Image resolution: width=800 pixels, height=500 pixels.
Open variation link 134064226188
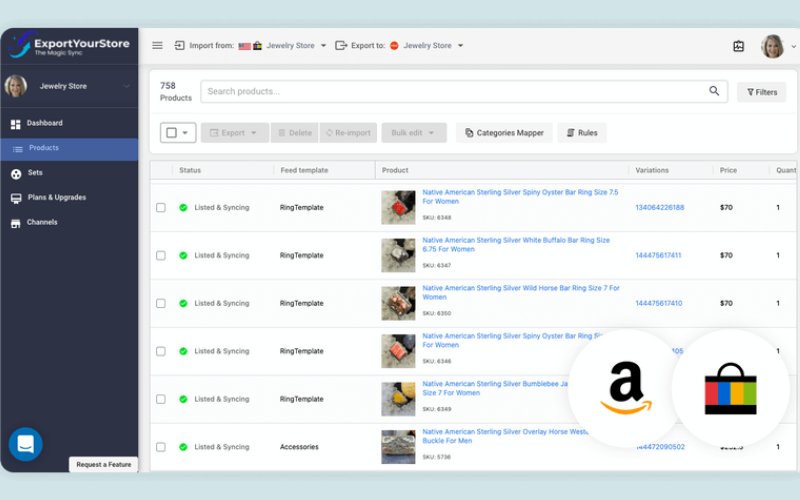coord(659,208)
